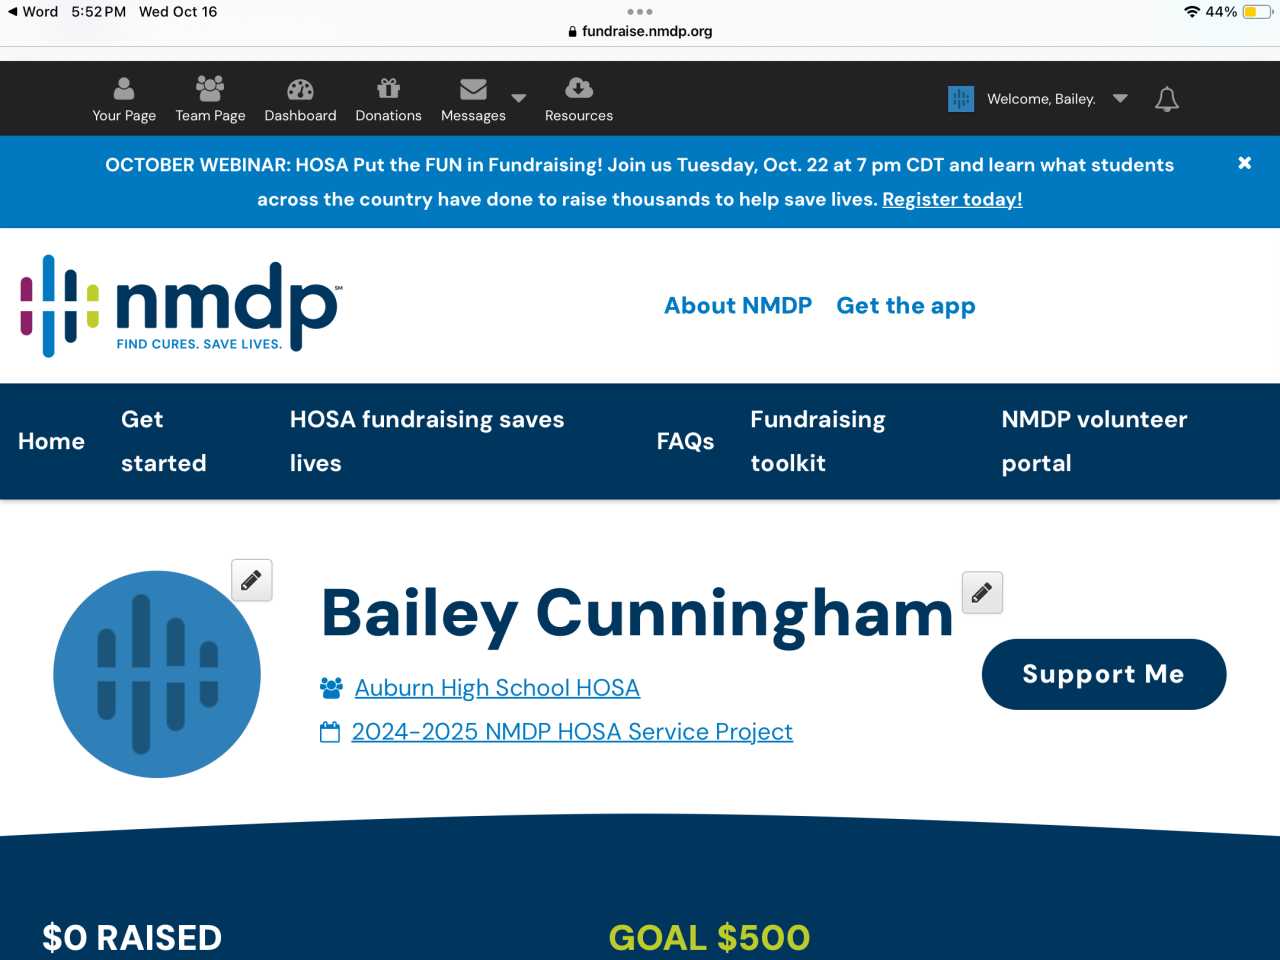
Task: Open 2024-2025 NMDP HOSA Service Project link
Action: coord(572,732)
